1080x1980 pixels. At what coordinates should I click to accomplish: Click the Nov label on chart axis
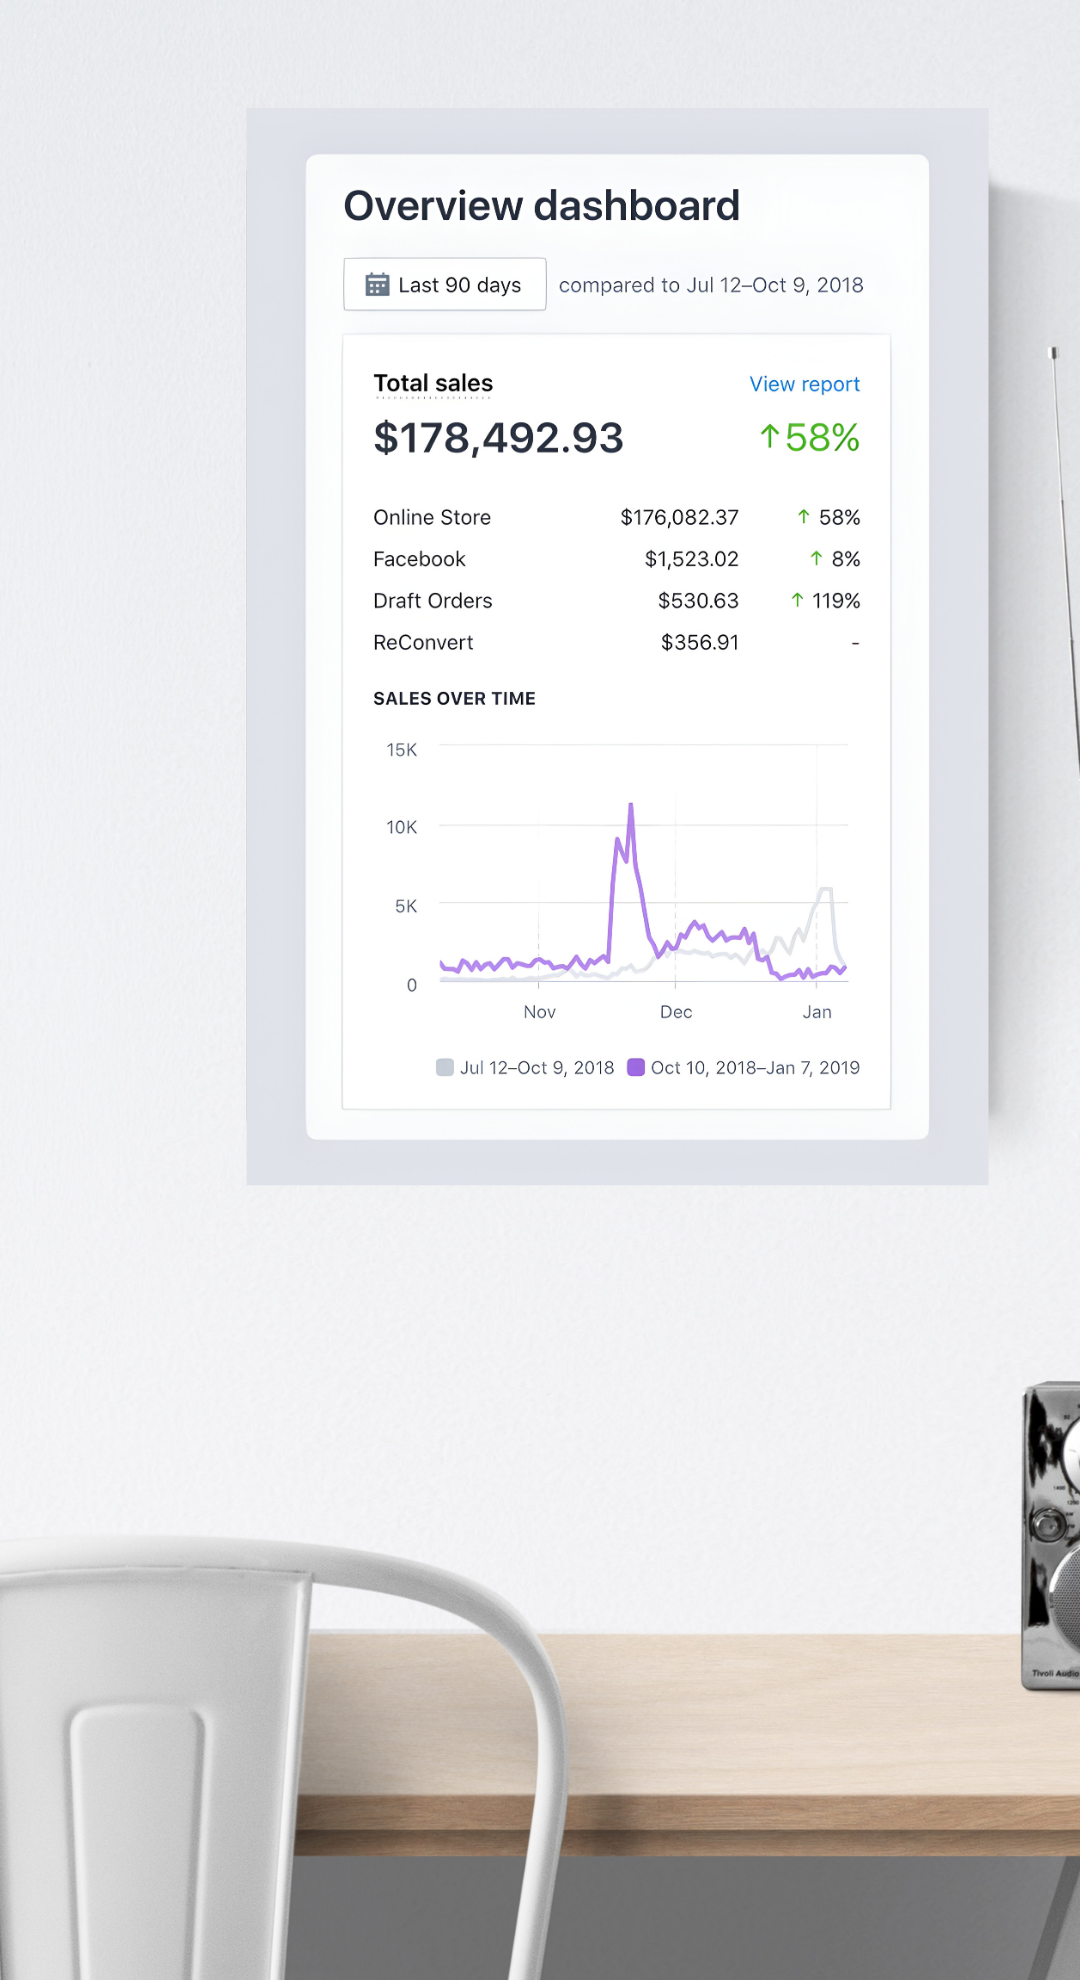tap(539, 1012)
